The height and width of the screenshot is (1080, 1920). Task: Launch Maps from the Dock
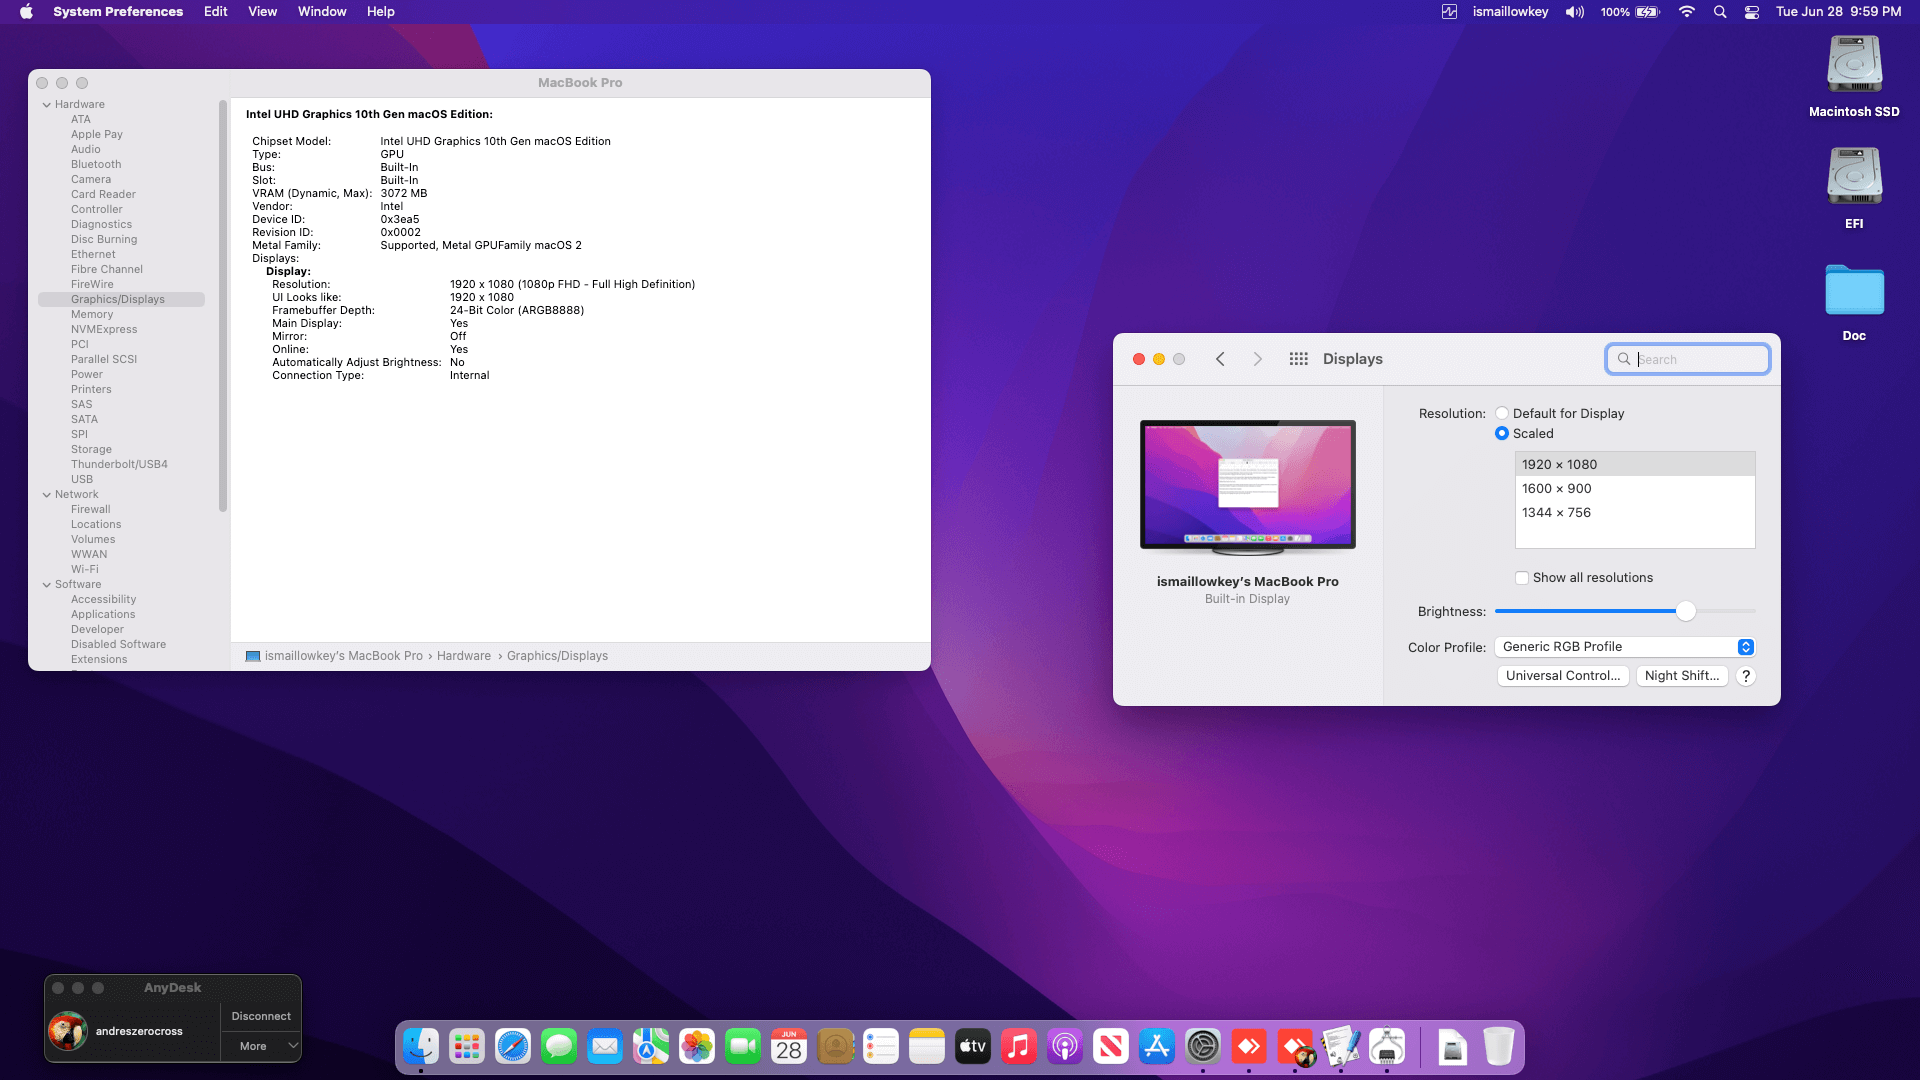(x=651, y=1047)
